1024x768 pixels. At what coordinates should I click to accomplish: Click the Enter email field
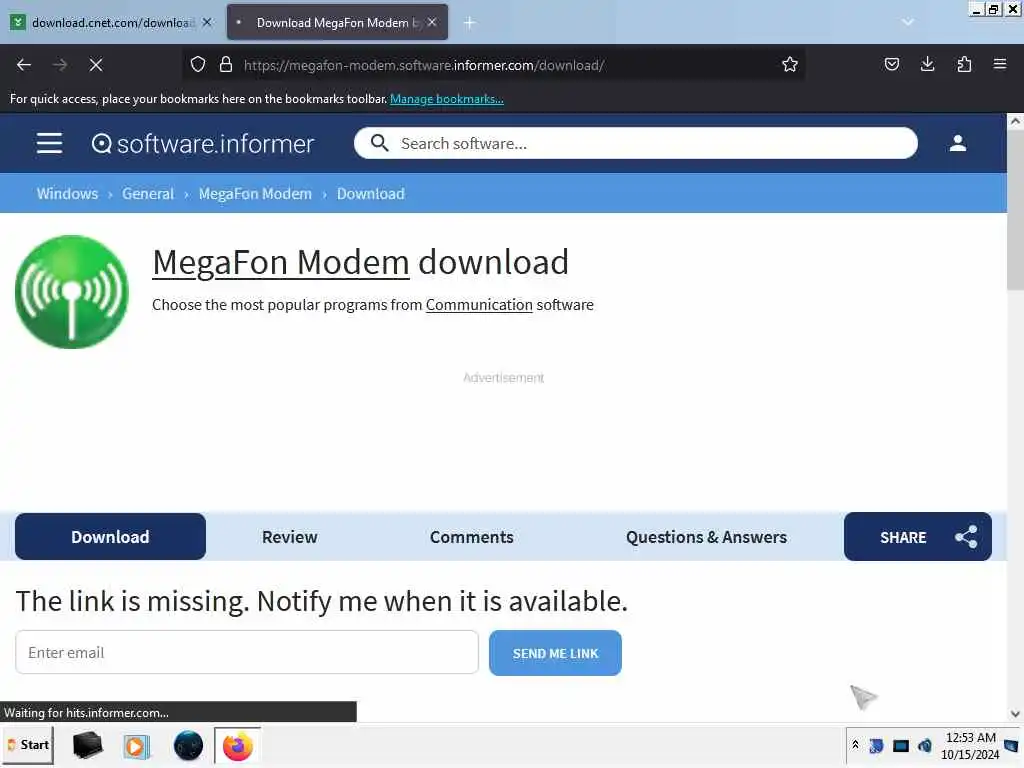pos(247,652)
